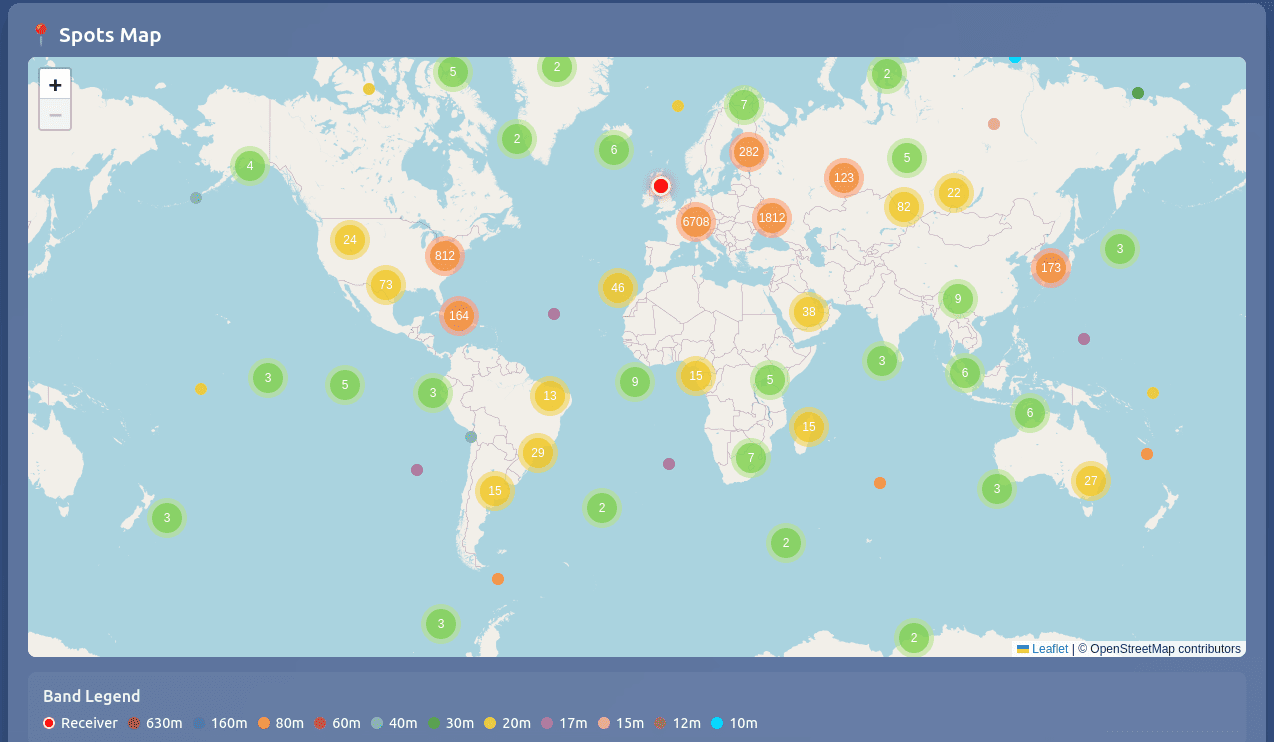The height and width of the screenshot is (742, 1274).
Task: Toggle the 80m band visibility in the legend
Action: pos(264,723)
